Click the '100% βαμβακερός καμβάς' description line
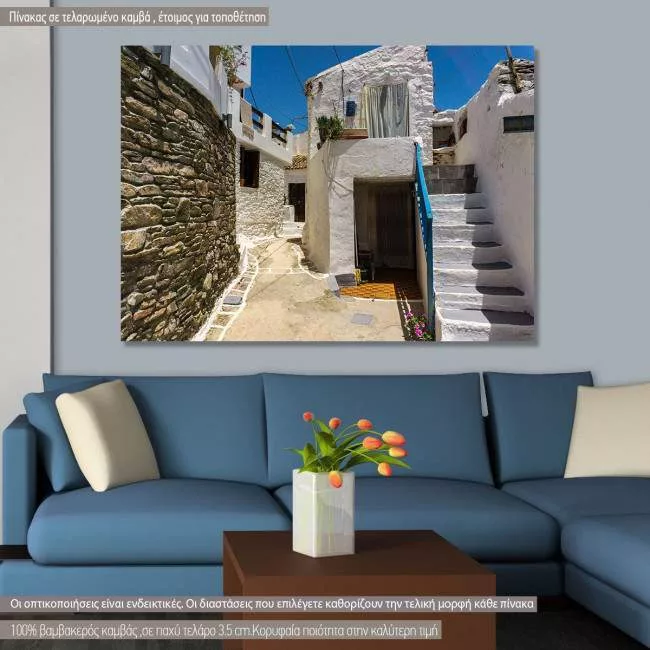Viewport: 650px width, 650px height. [x=255, y=631]
